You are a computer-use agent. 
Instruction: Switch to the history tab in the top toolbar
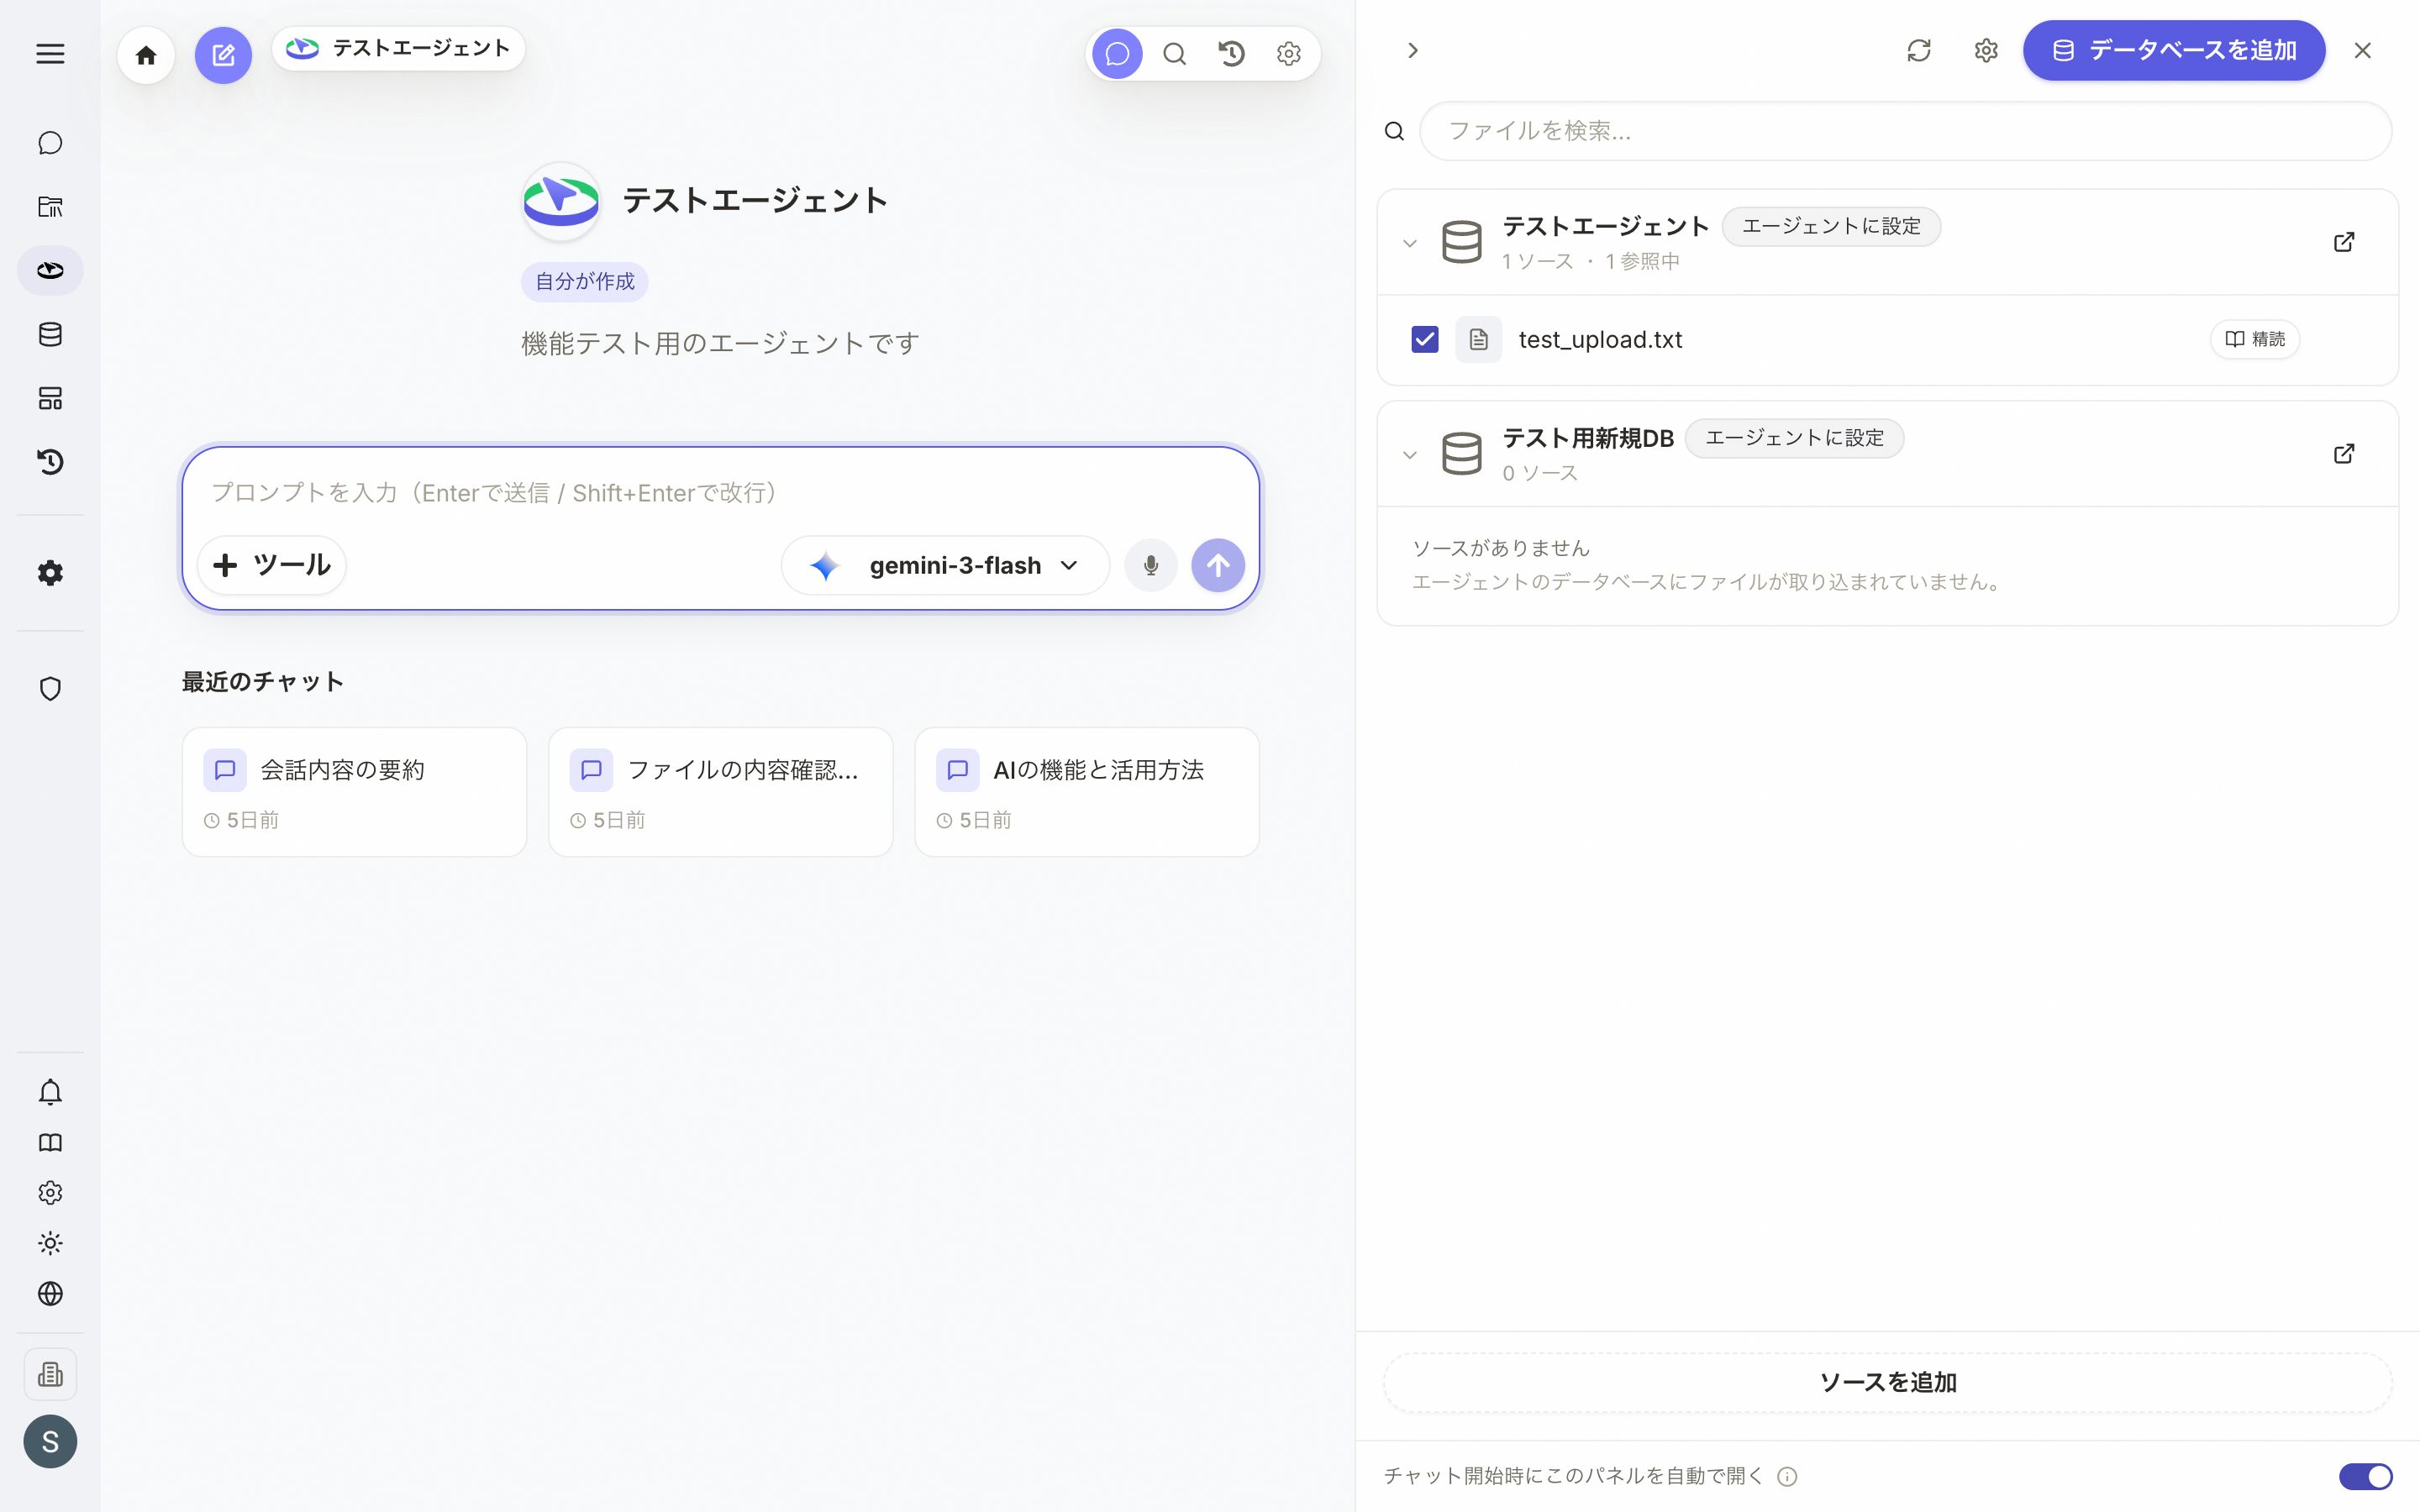[1232, 54]
